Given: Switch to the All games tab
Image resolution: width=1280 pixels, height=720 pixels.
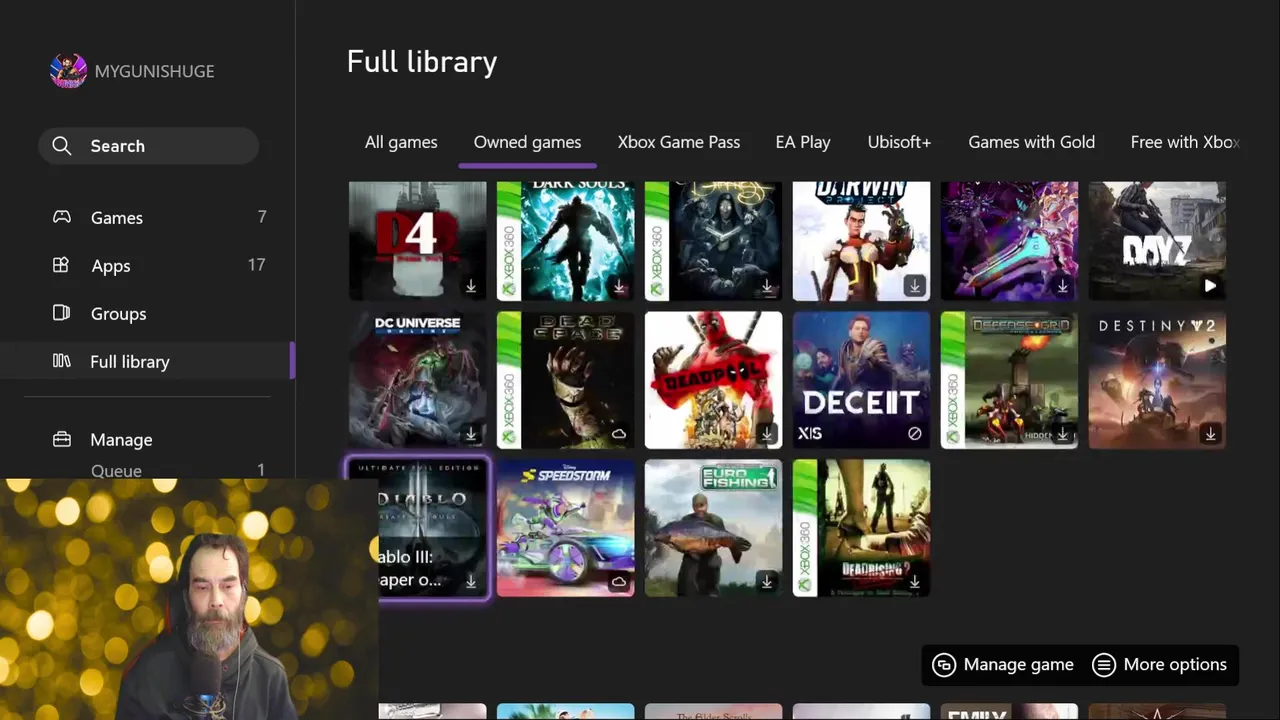Looking at the screenshot, I should 401,142.
